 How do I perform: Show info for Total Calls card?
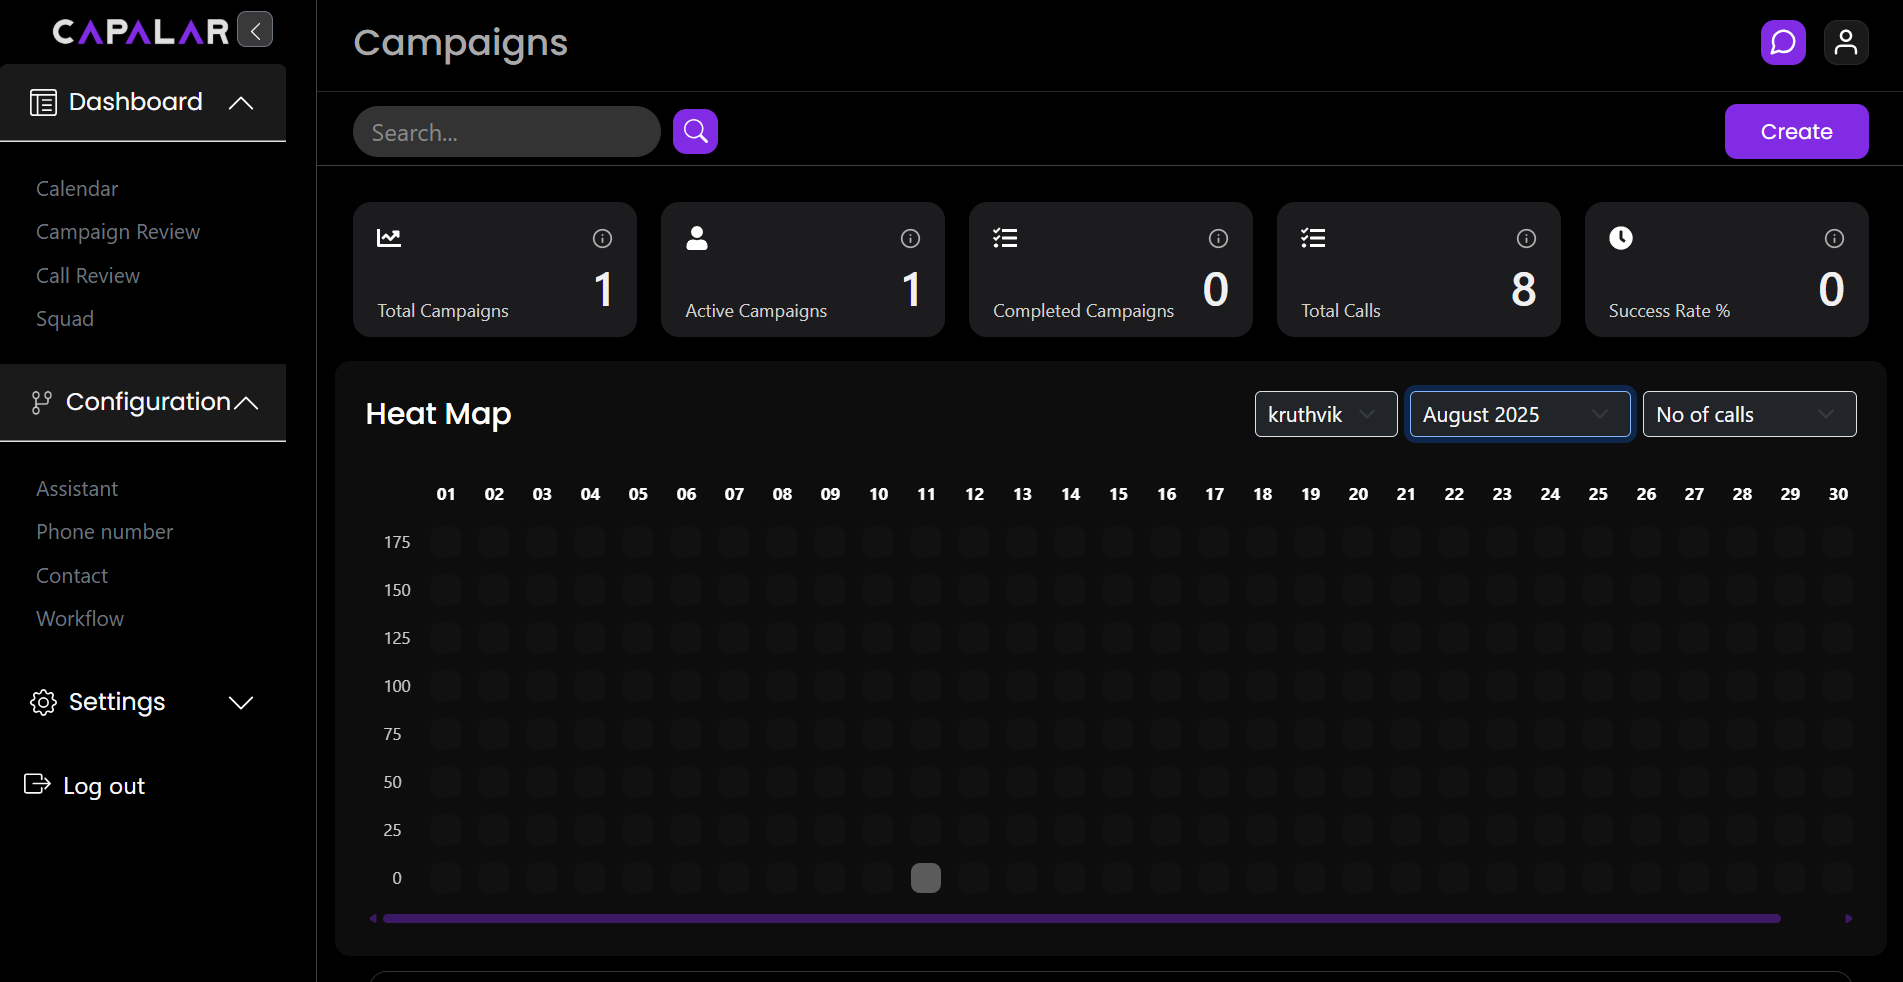pos(1526,238)
